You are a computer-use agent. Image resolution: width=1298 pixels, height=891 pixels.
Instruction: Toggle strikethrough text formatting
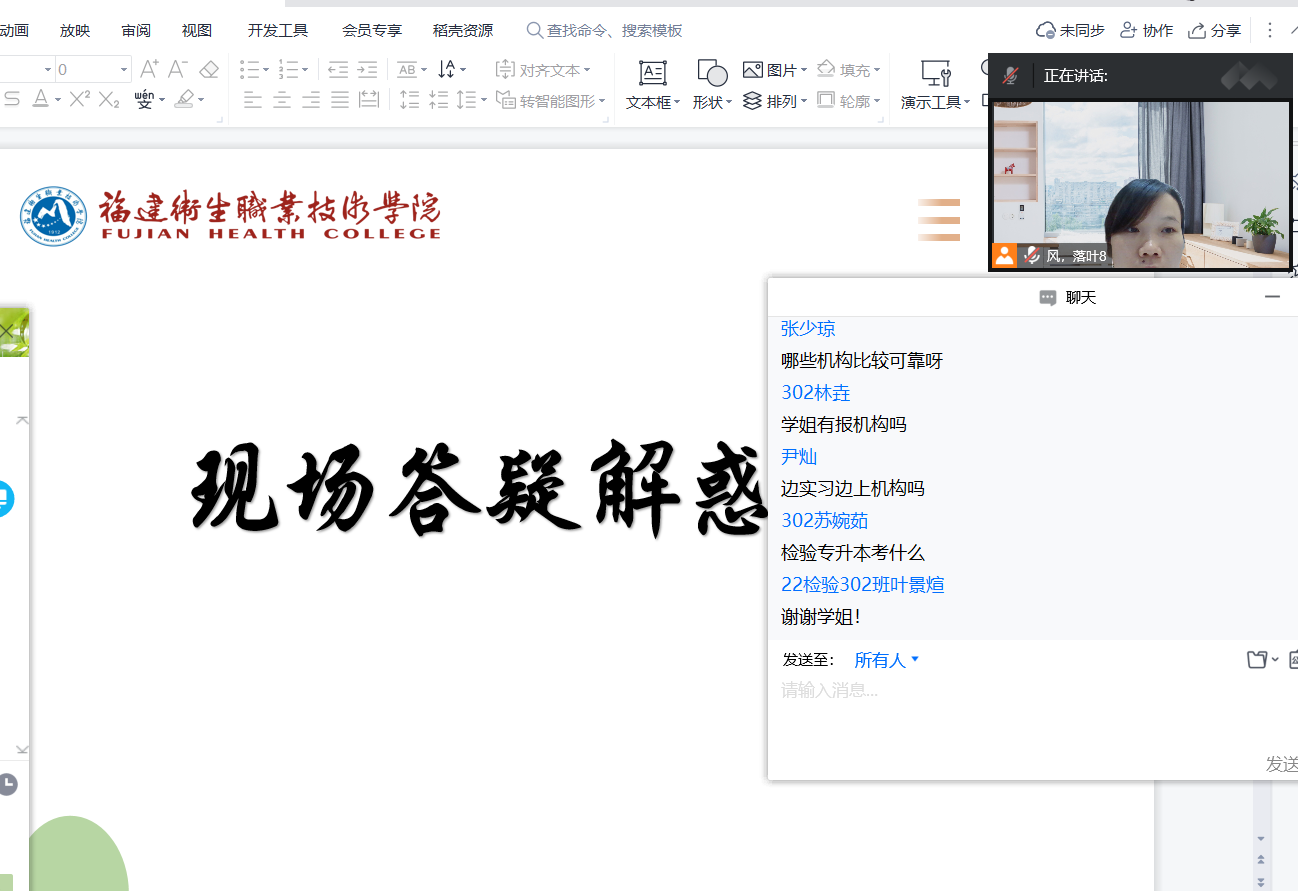pyautogui.click(x=12, y=99)
